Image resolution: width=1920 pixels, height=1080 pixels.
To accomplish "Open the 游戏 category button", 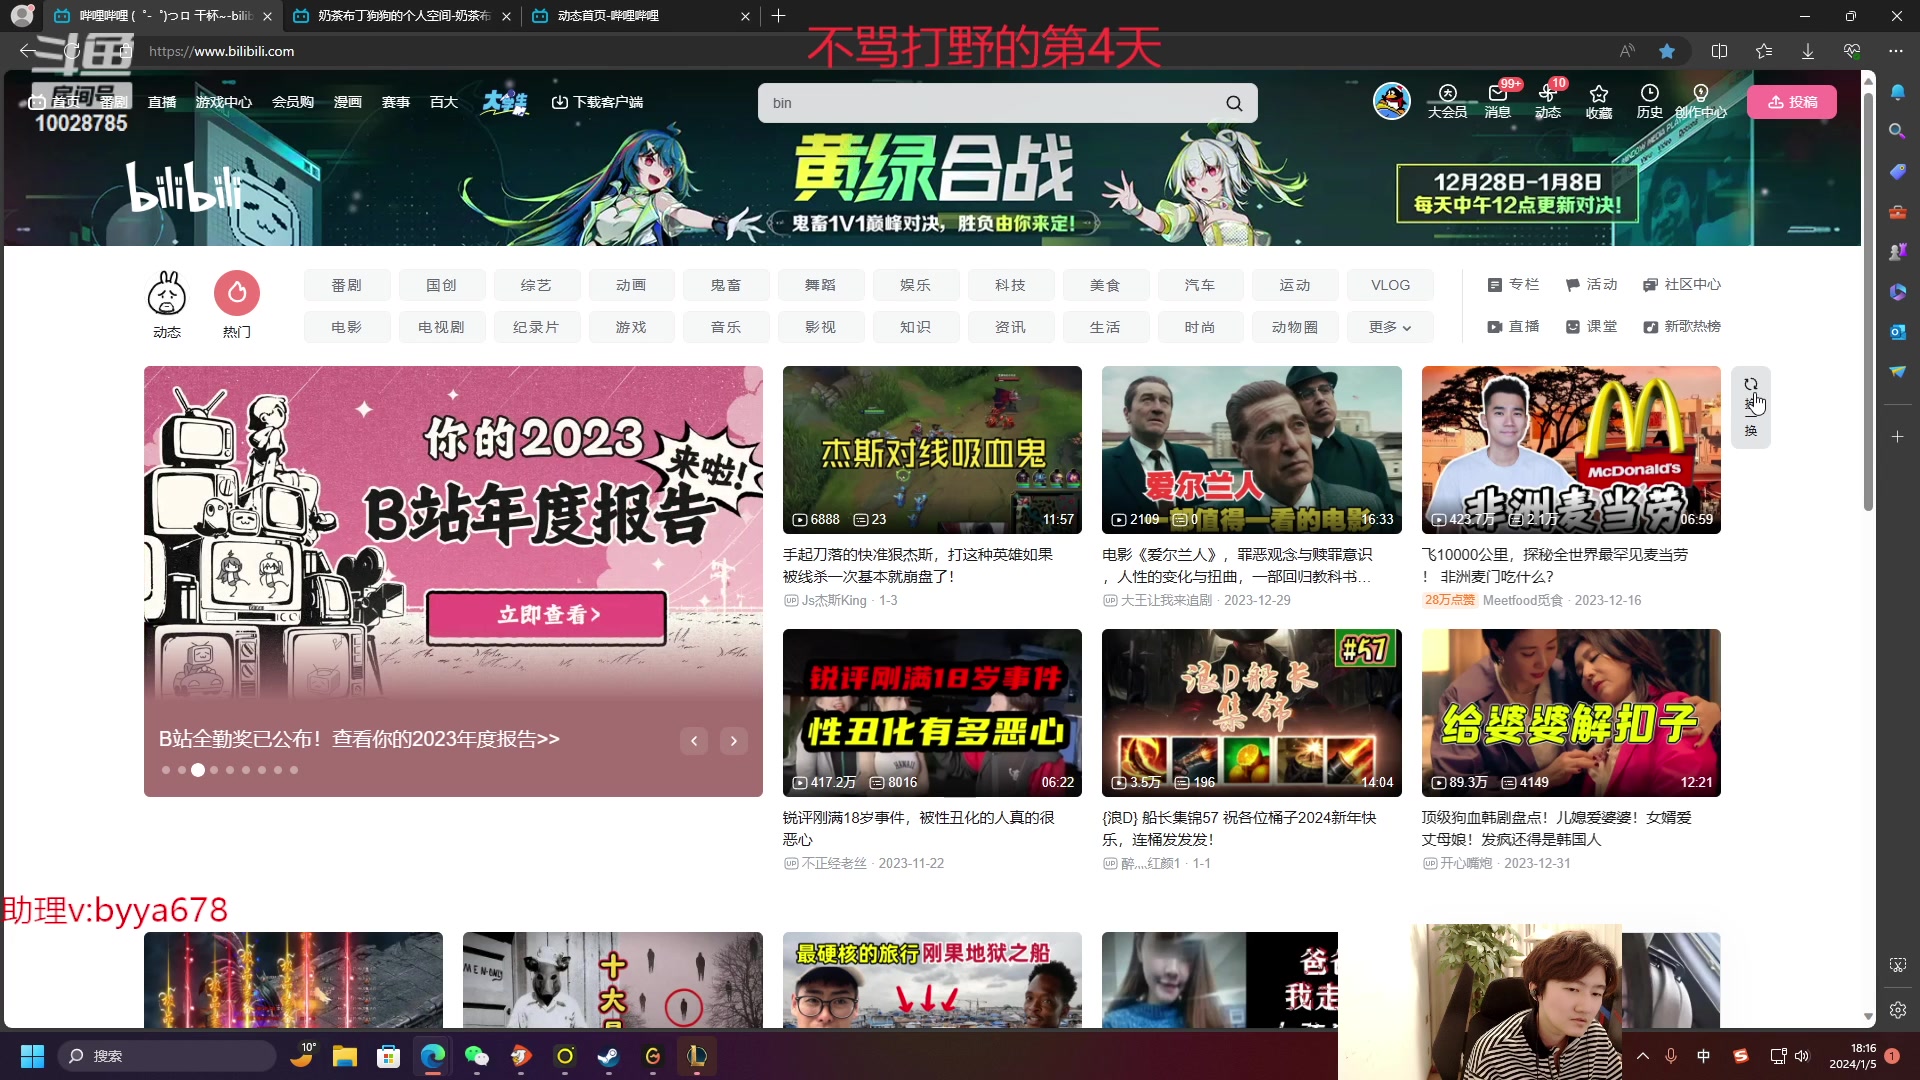I will point(631,327).
